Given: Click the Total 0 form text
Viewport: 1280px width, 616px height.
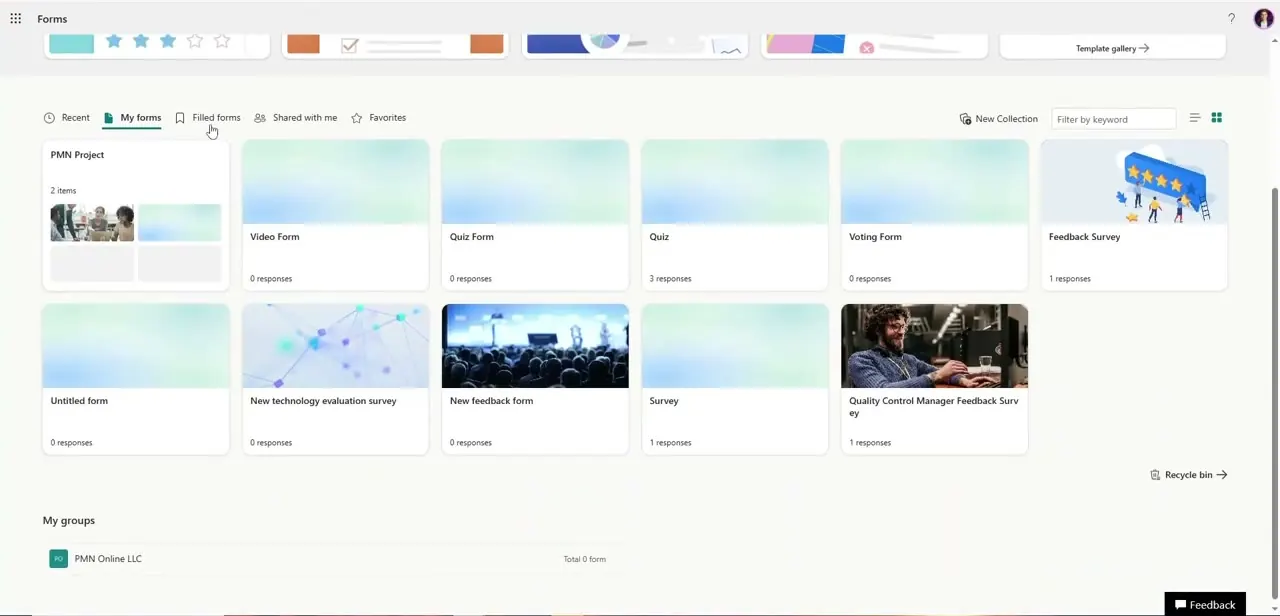Looking at the screenshot, I should coord(584,559).
